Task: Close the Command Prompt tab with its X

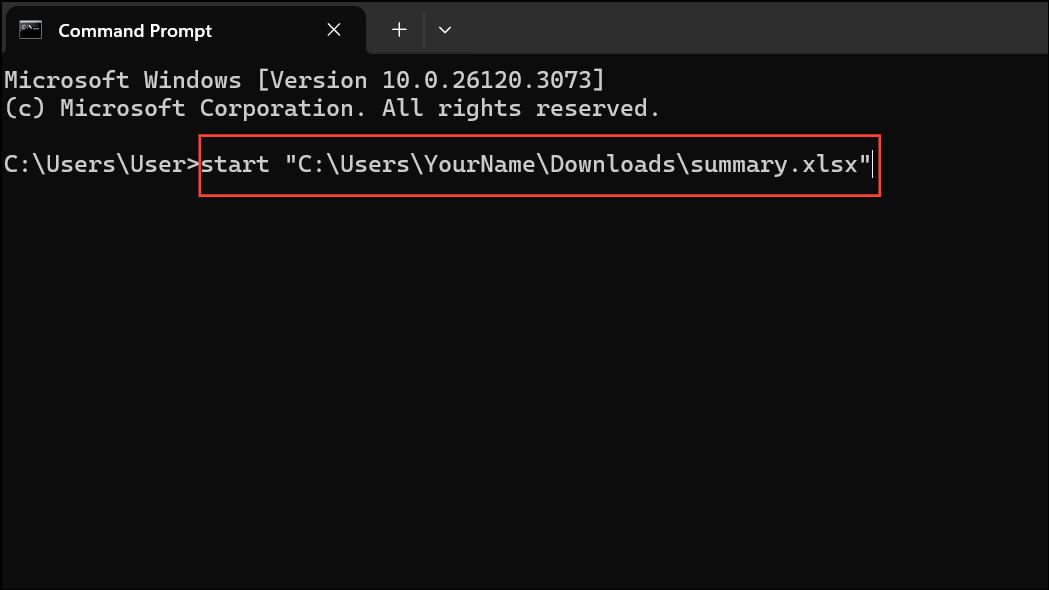Action: point(333,30)
